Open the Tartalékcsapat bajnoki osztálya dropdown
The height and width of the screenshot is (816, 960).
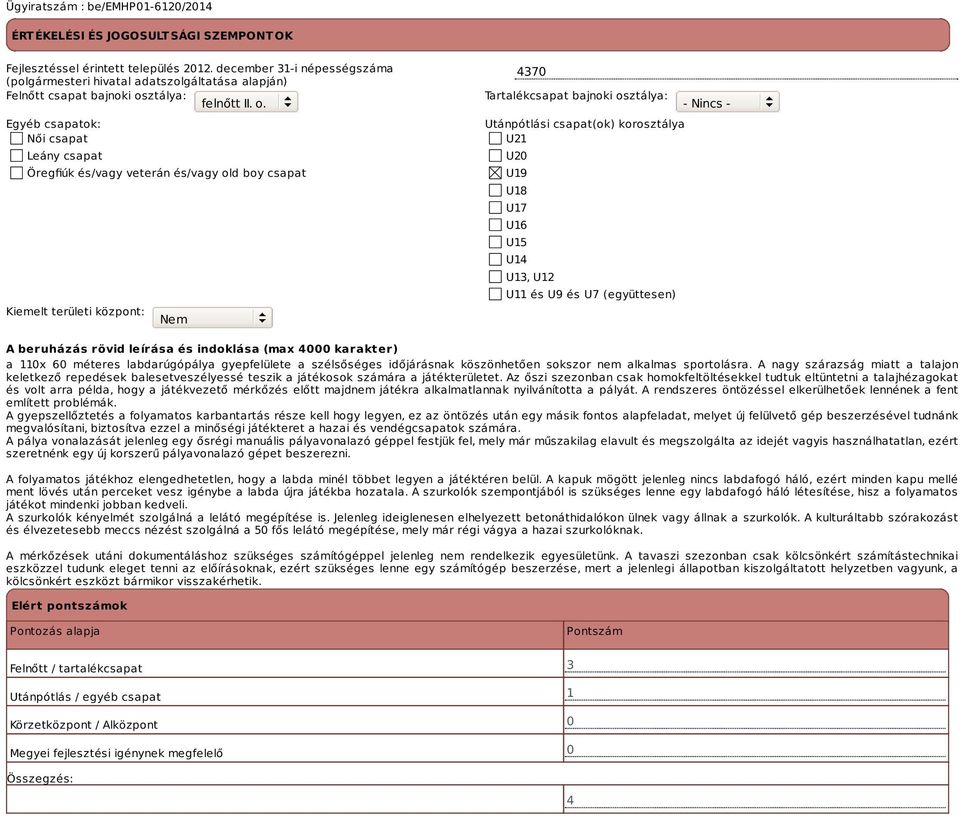pos(727,102)
